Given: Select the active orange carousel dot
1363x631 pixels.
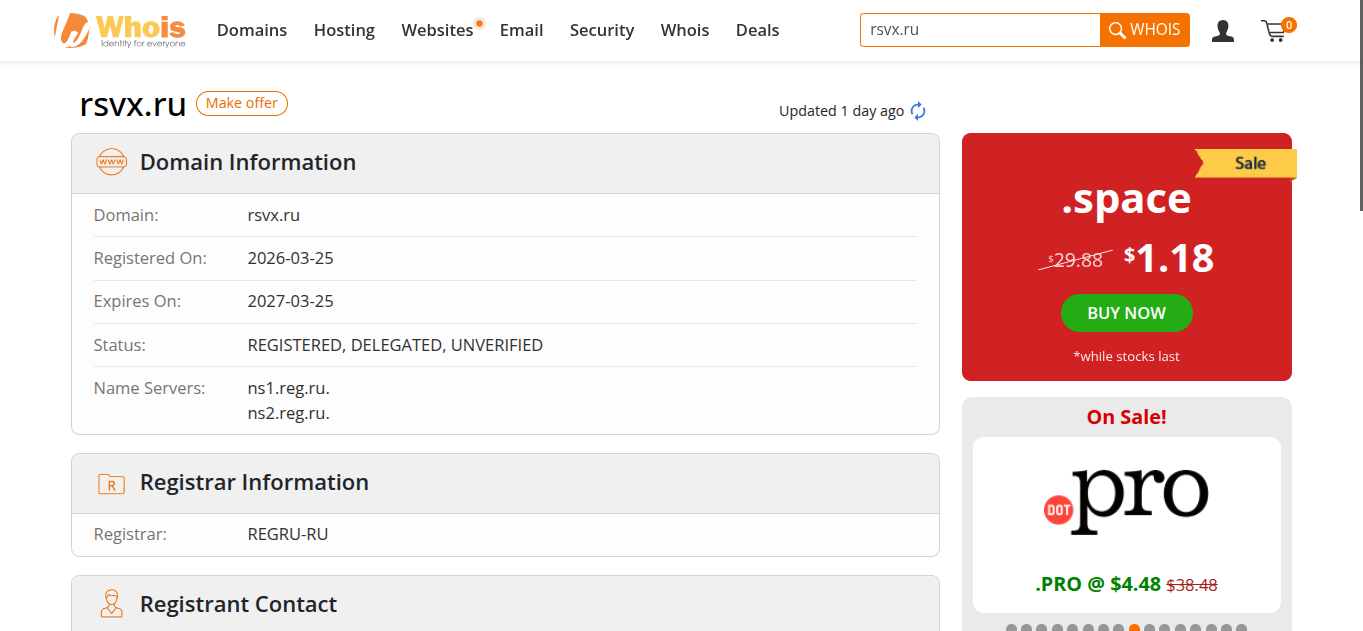Looking at the screenshot, I should click(x=1134, y=628).
